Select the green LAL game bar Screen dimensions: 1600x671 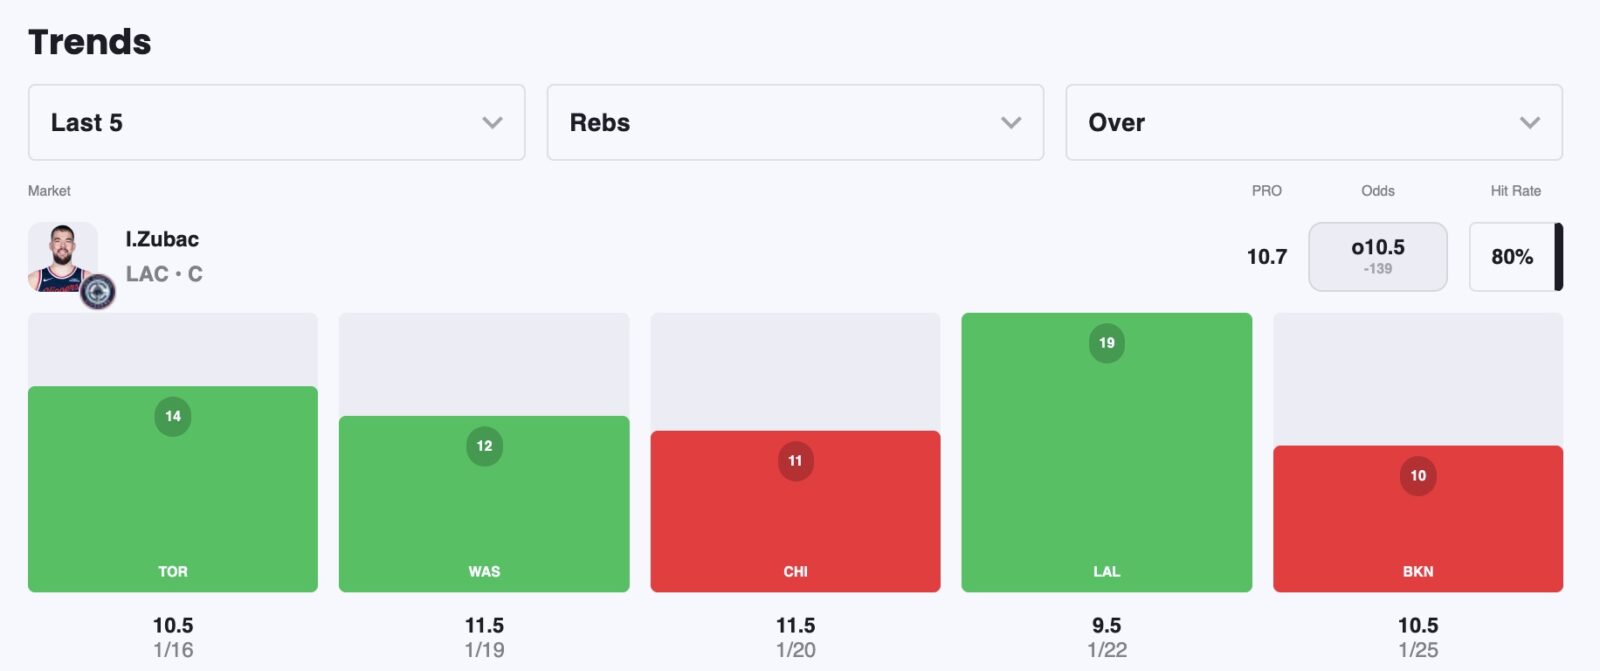[x=1106, y=460]
